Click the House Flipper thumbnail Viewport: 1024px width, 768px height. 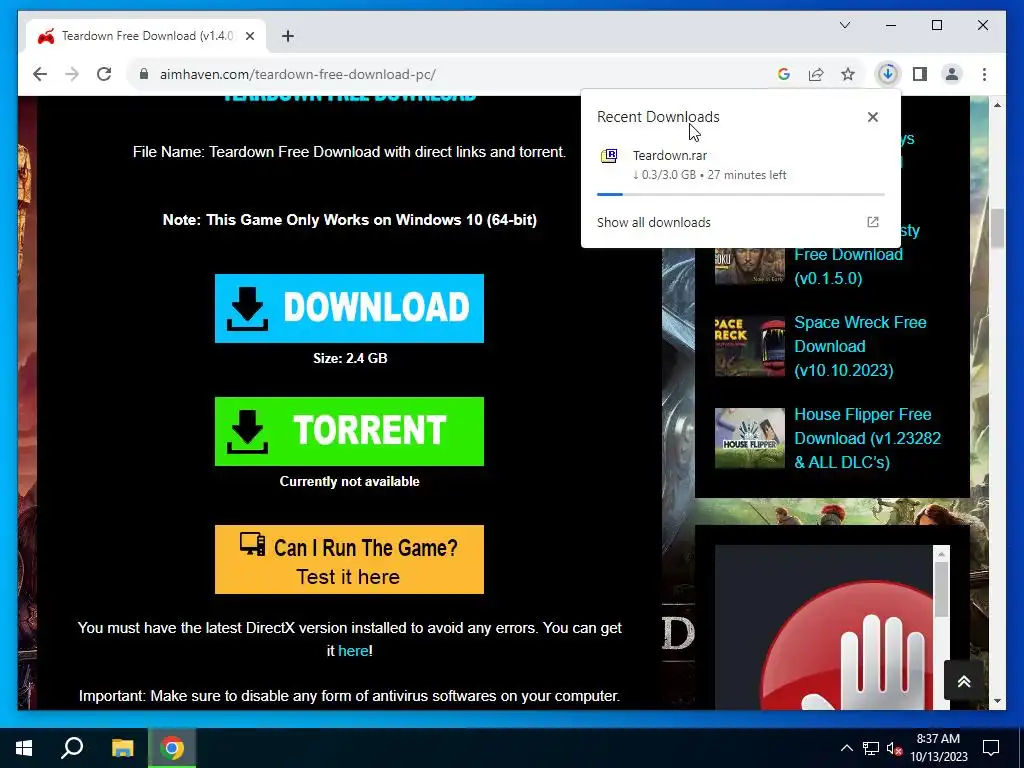tap(750, 438)
